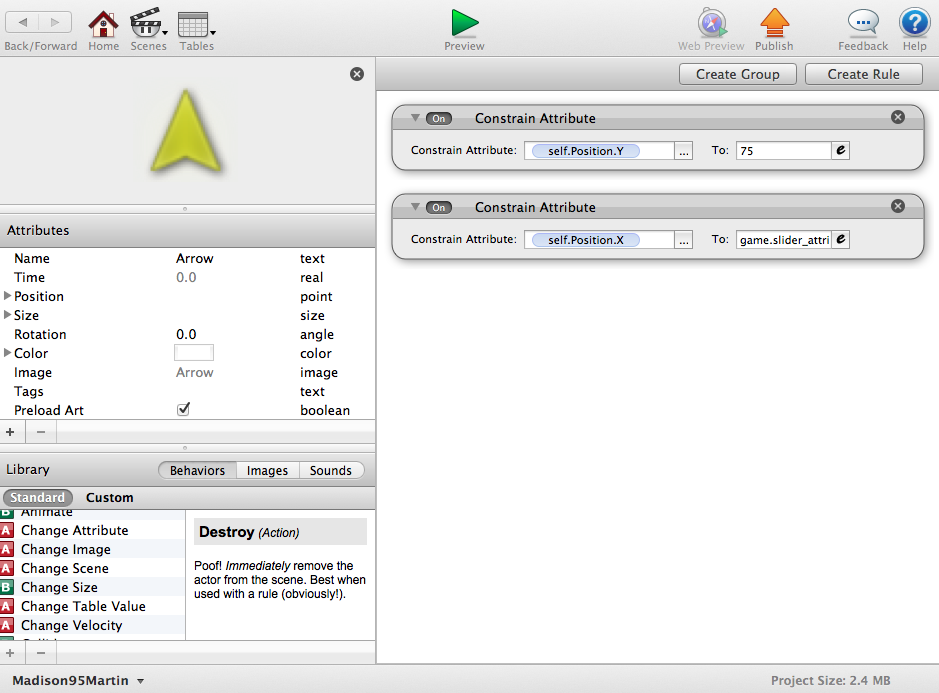
Task: Click the self.Position.X attribute field
Action: click(599, 240)
